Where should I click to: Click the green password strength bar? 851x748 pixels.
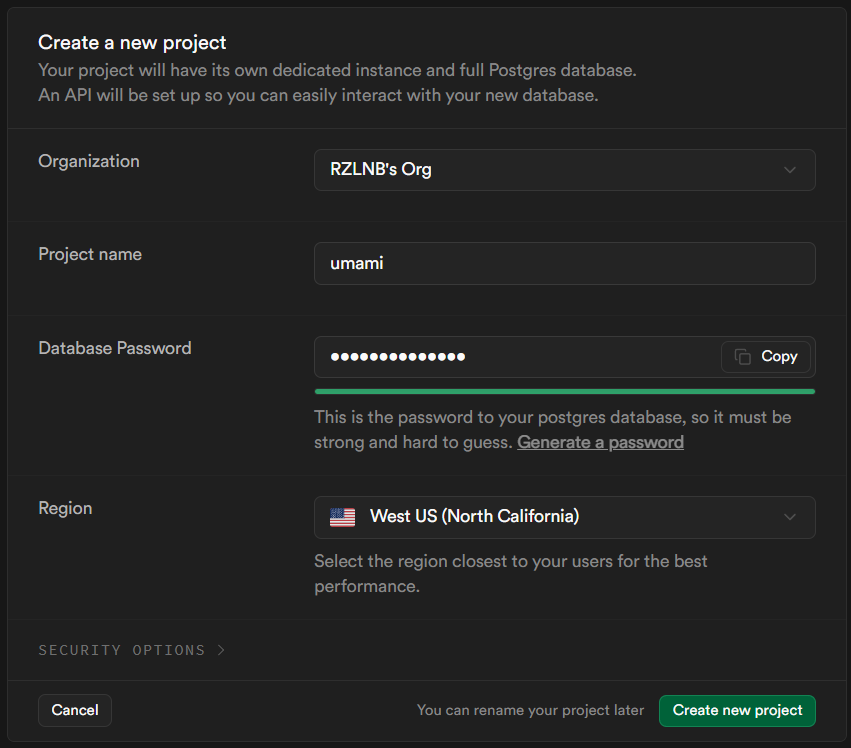(564, 391)
